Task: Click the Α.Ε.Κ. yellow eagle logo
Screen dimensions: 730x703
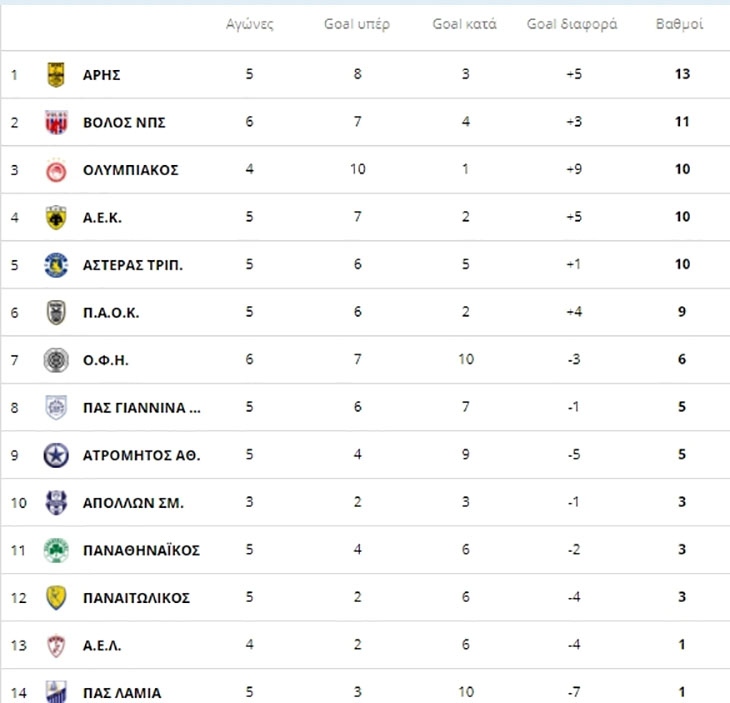Action: pyautogui.click(x=56, y=217)
